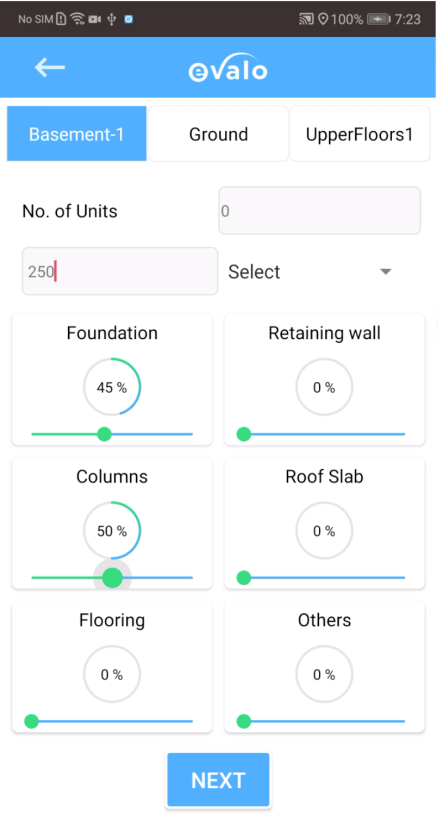Focus the field containing 250
The height and width of the screenshot is (825, 439).
point(119,271)
